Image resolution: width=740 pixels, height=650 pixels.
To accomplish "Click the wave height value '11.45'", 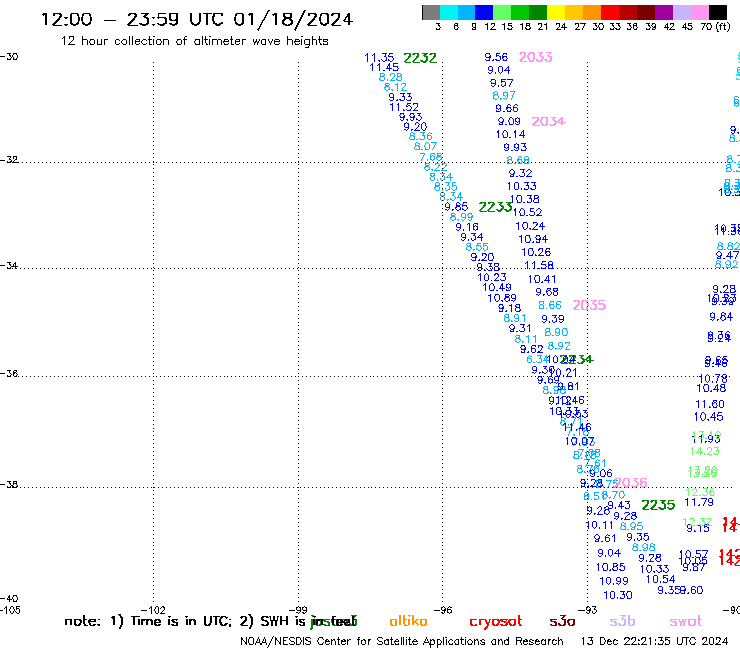I will click(x=384, y=67).
